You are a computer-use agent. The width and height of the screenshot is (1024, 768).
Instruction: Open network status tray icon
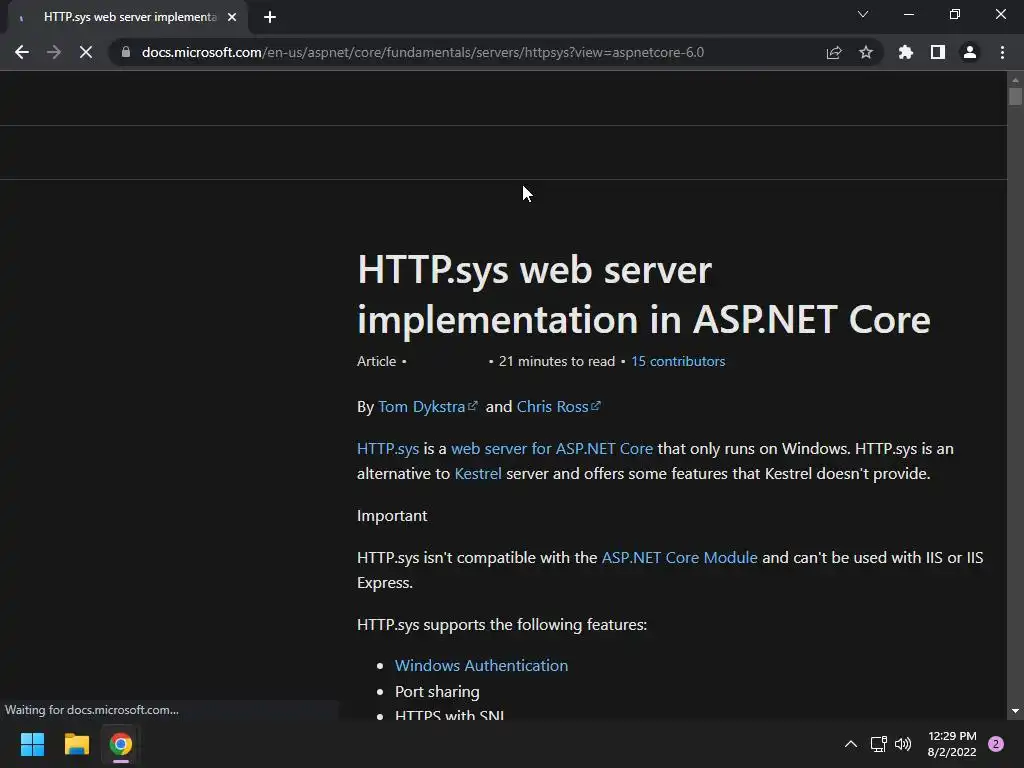point(878,744)
